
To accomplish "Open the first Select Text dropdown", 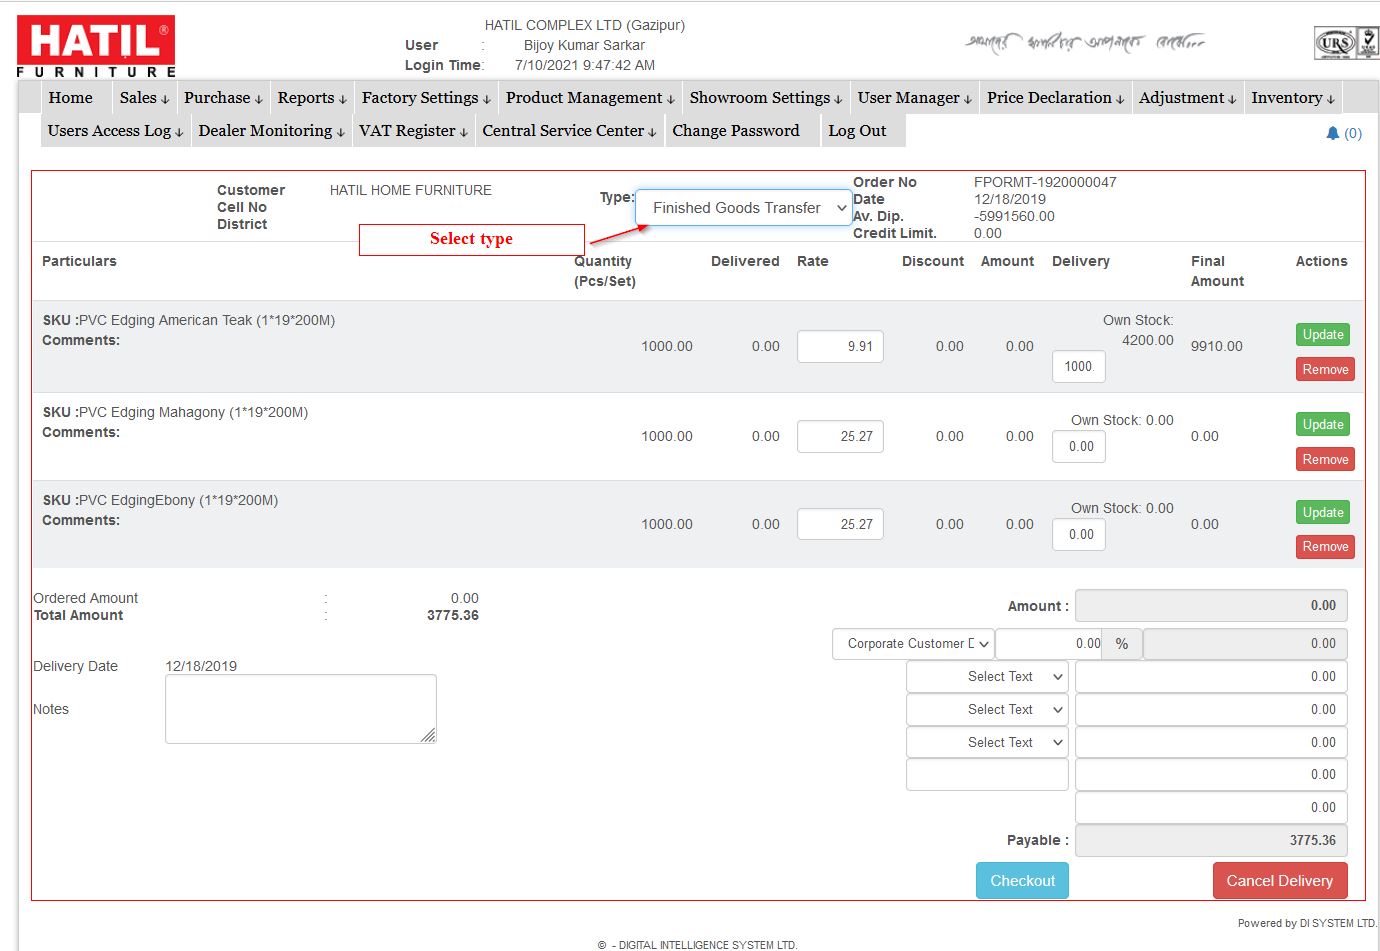I will coord(987,677).
